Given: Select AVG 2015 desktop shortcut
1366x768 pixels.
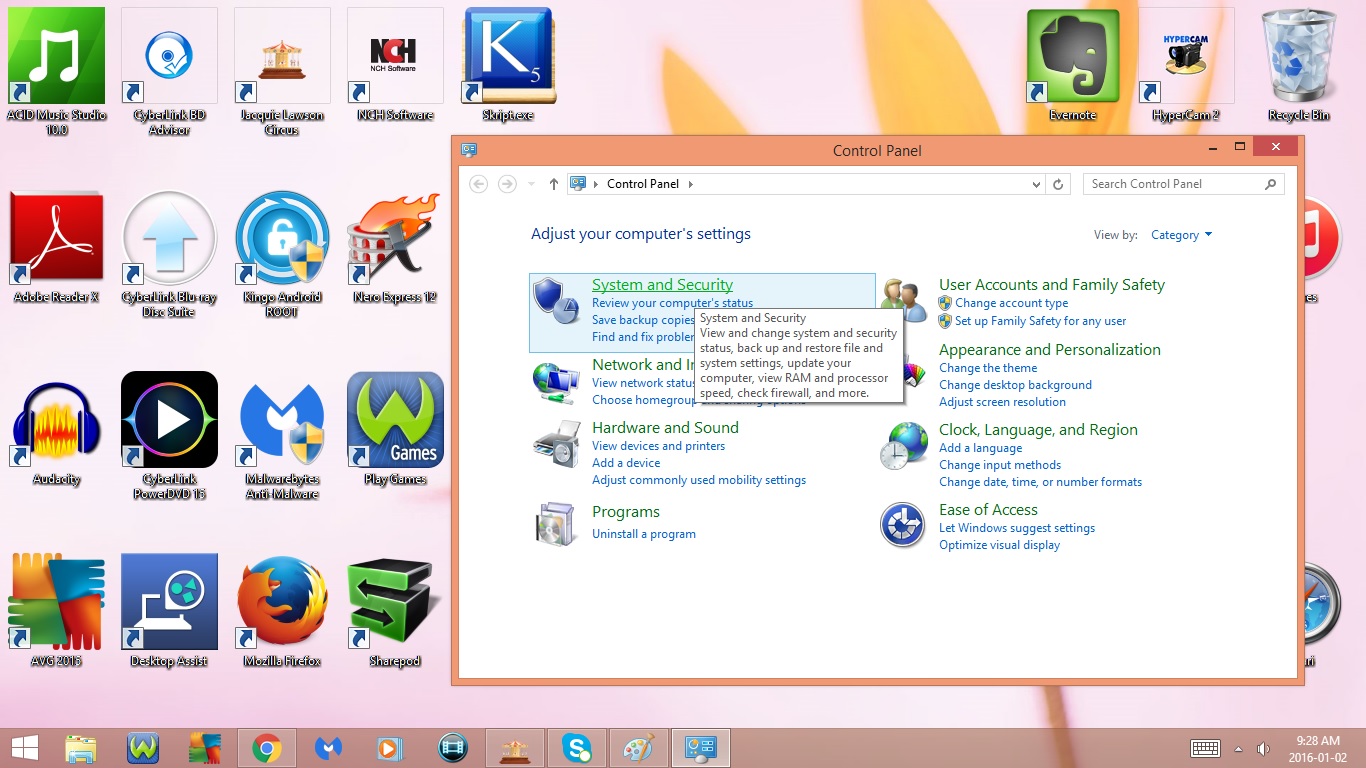Looking at the screenshot, I should pyautogui.click(x=56, y=611).
